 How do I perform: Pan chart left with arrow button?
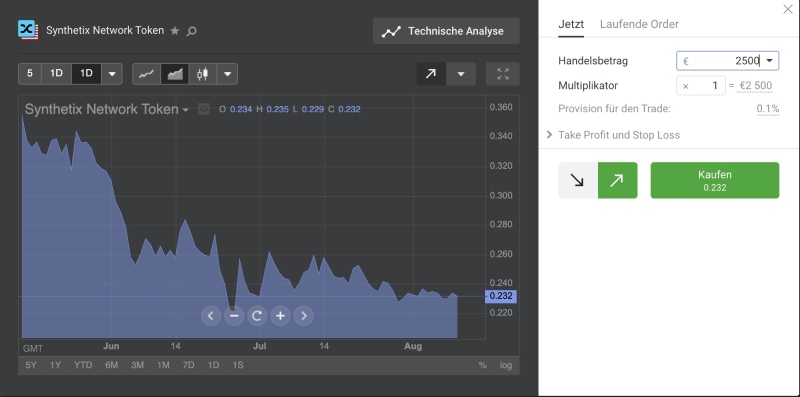tap(211, 316)
